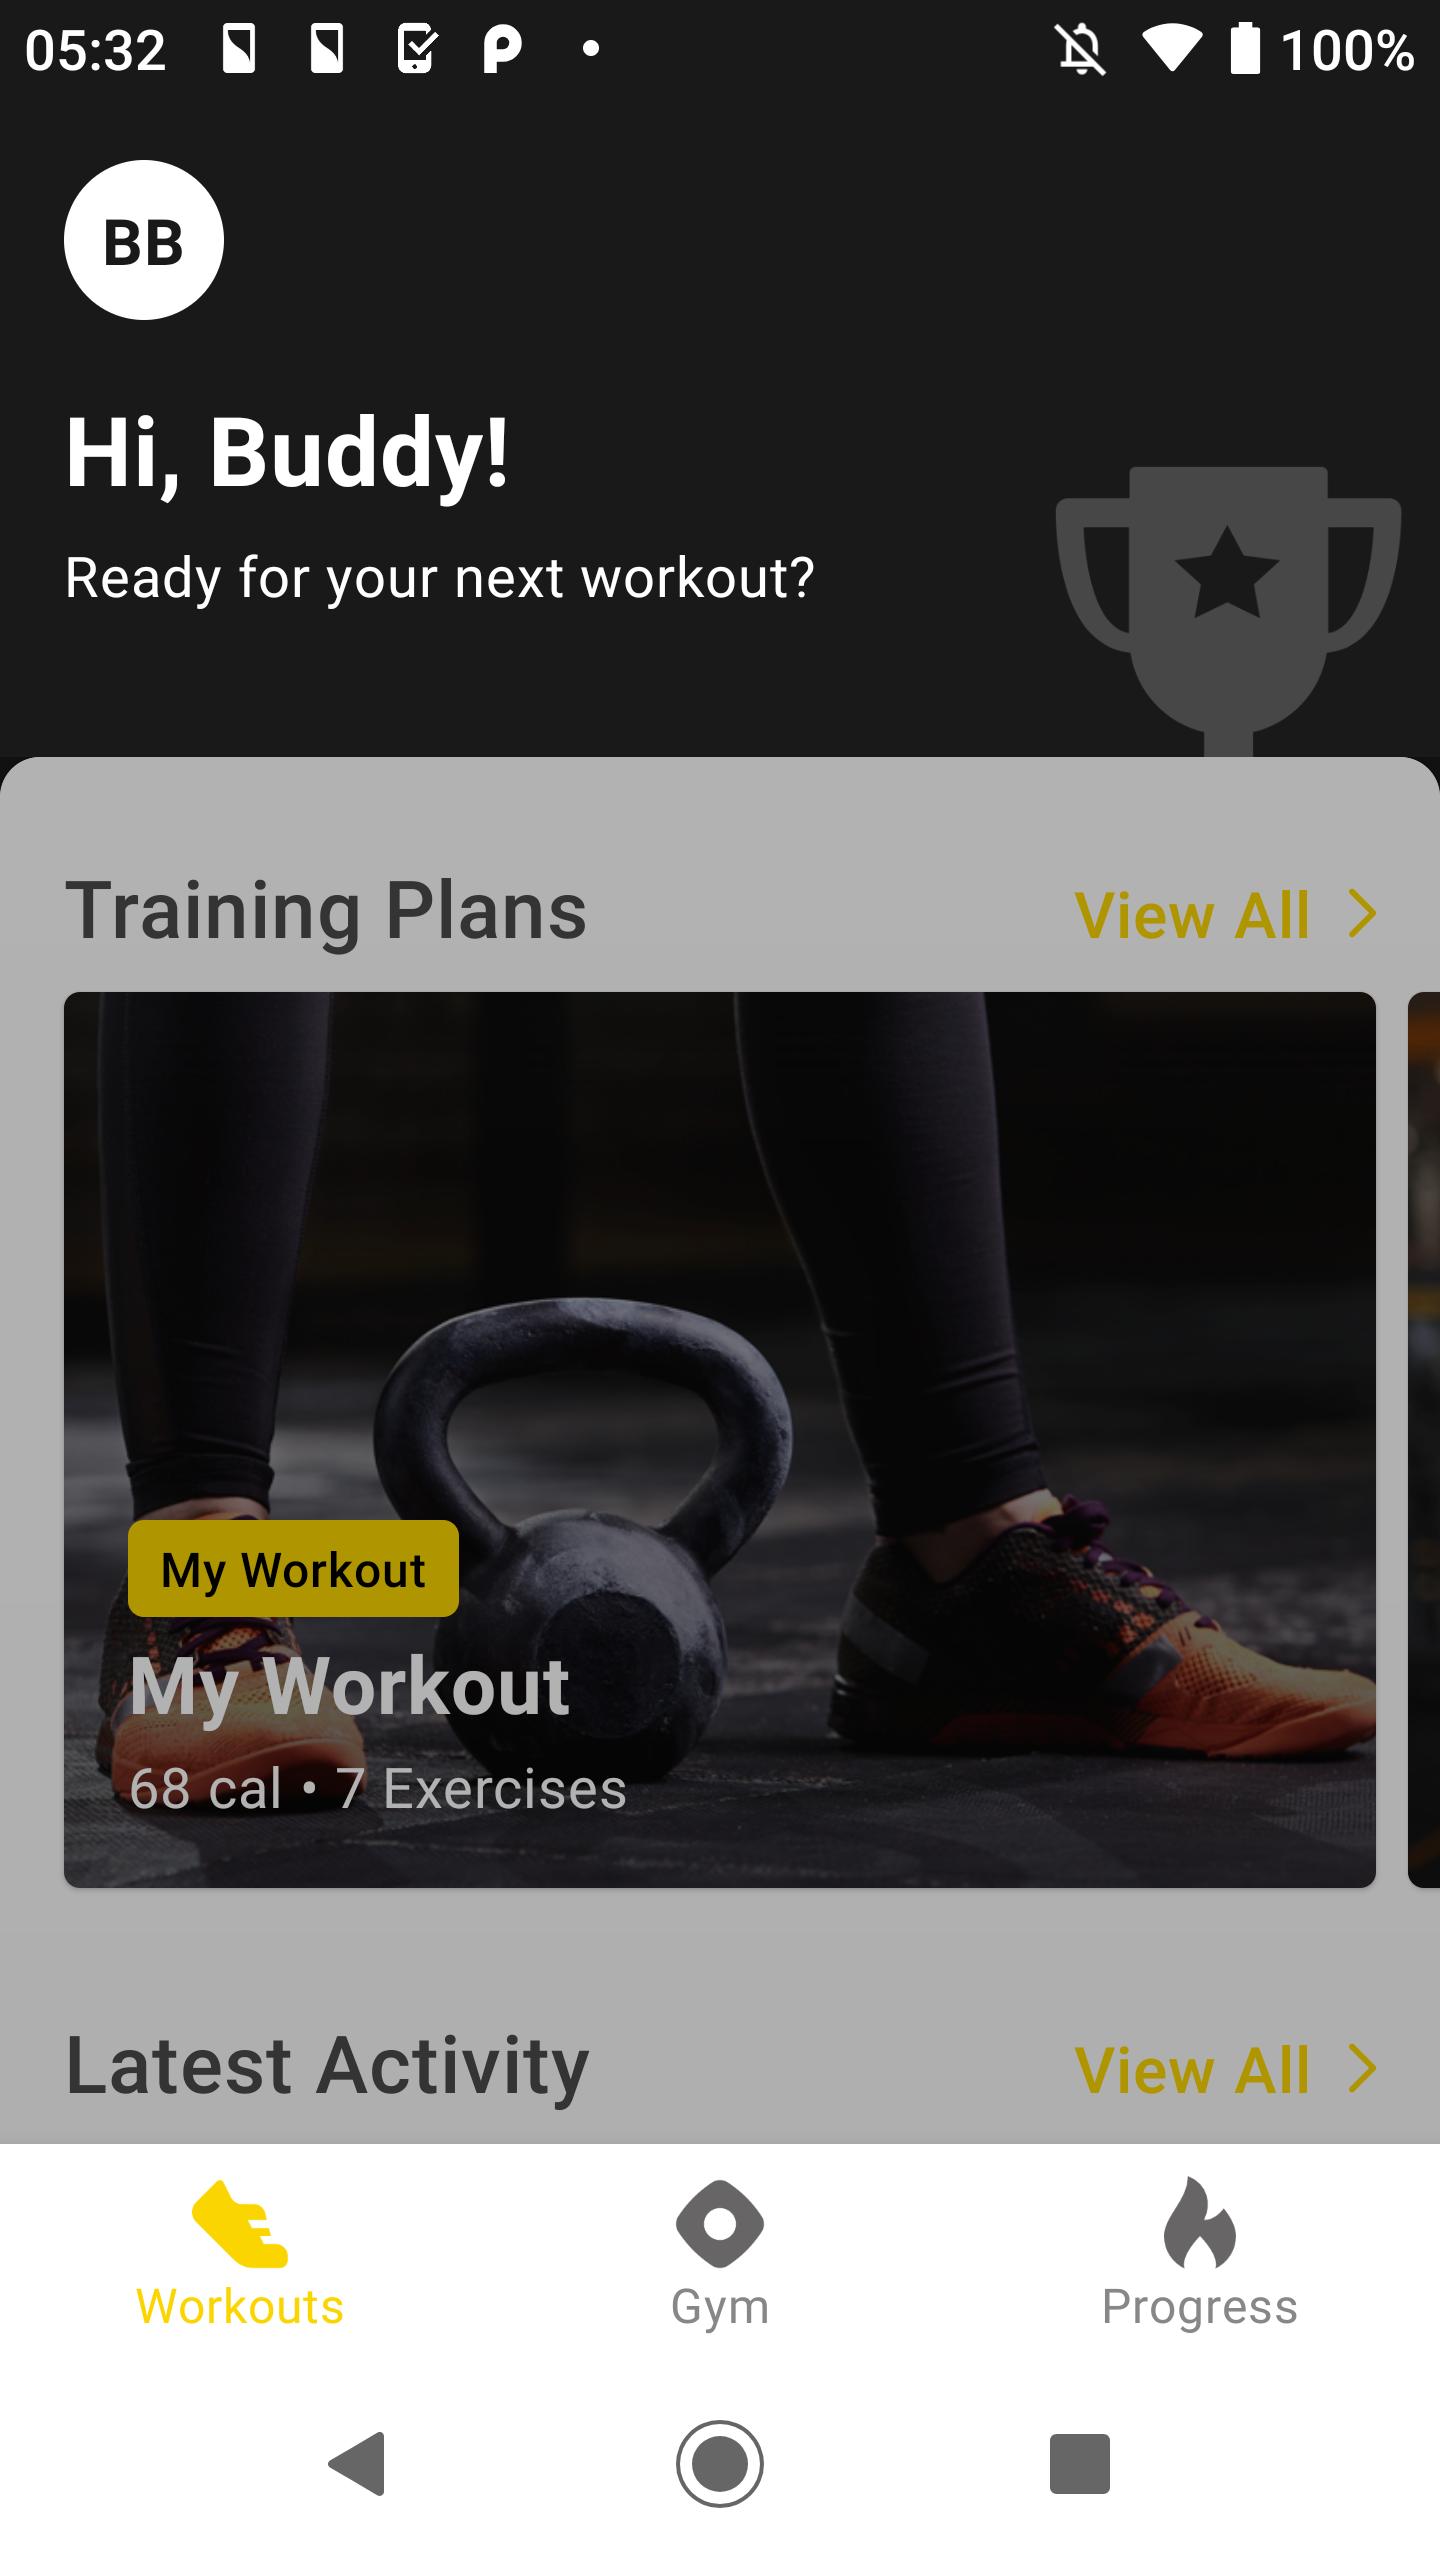Tap the Android back navigation button

[358, 2464]
